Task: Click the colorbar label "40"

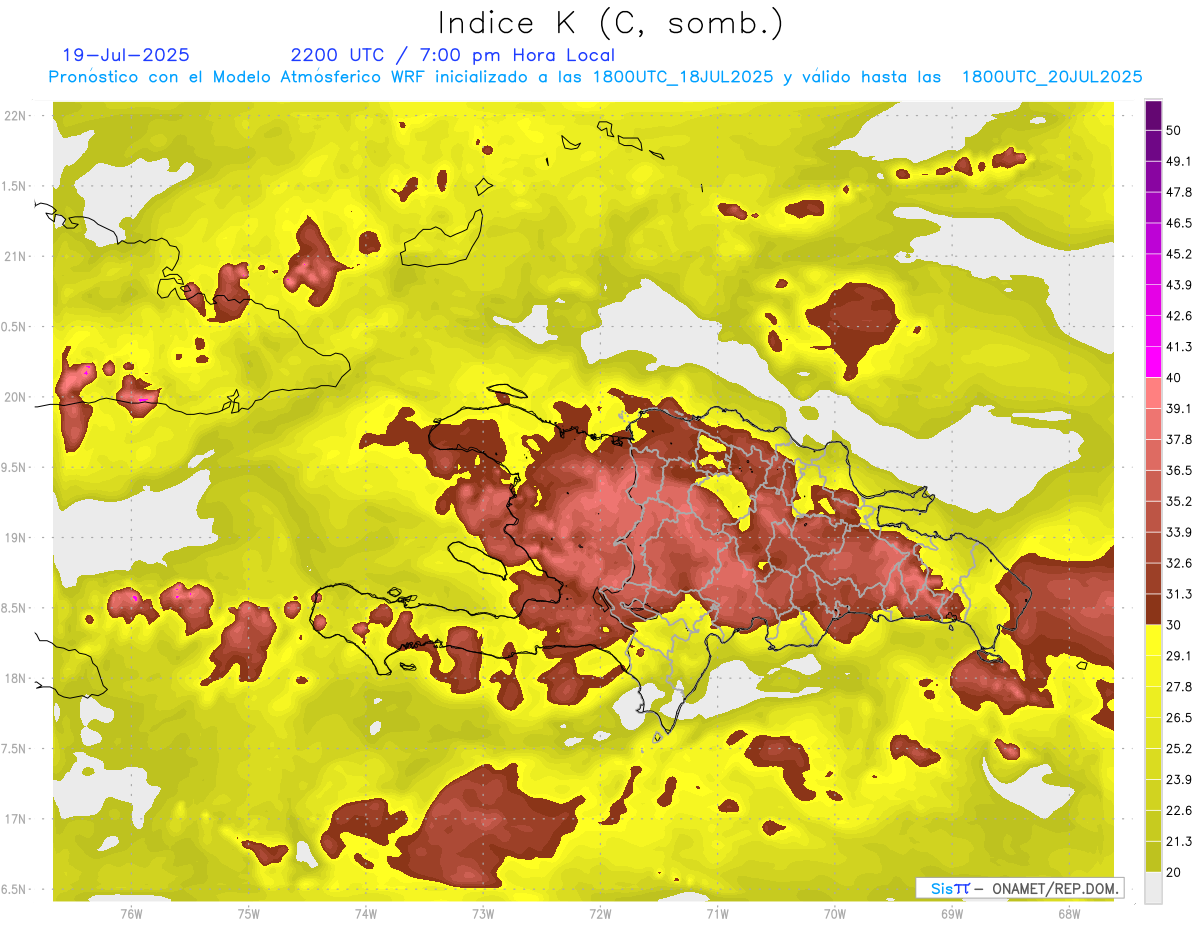Action: (x=1173, y=378)
